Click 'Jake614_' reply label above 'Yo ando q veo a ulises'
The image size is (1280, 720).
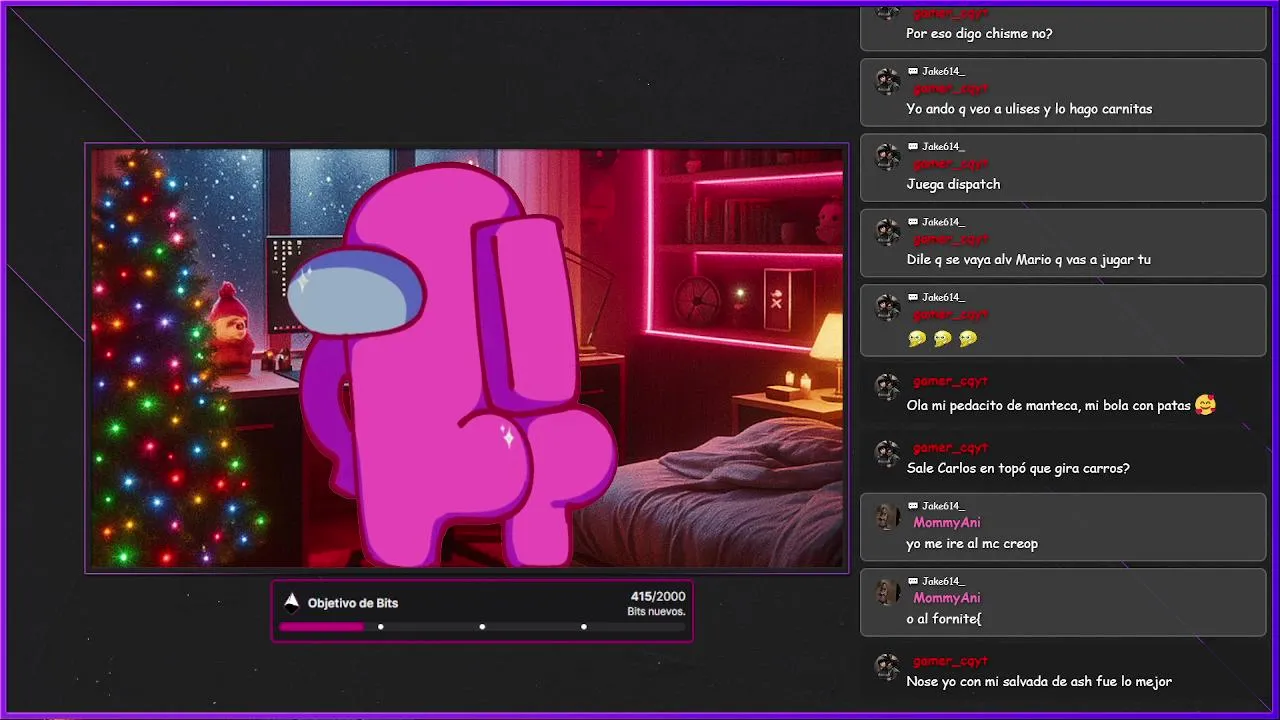943,71
